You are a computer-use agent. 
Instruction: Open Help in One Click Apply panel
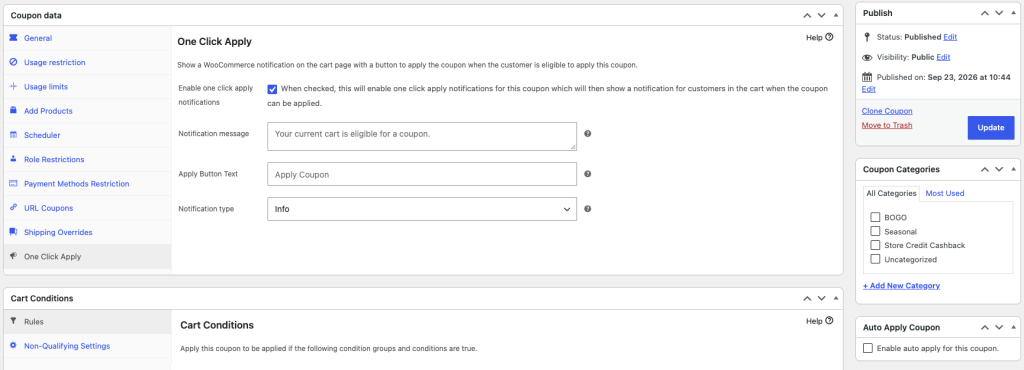coord(820,38)
